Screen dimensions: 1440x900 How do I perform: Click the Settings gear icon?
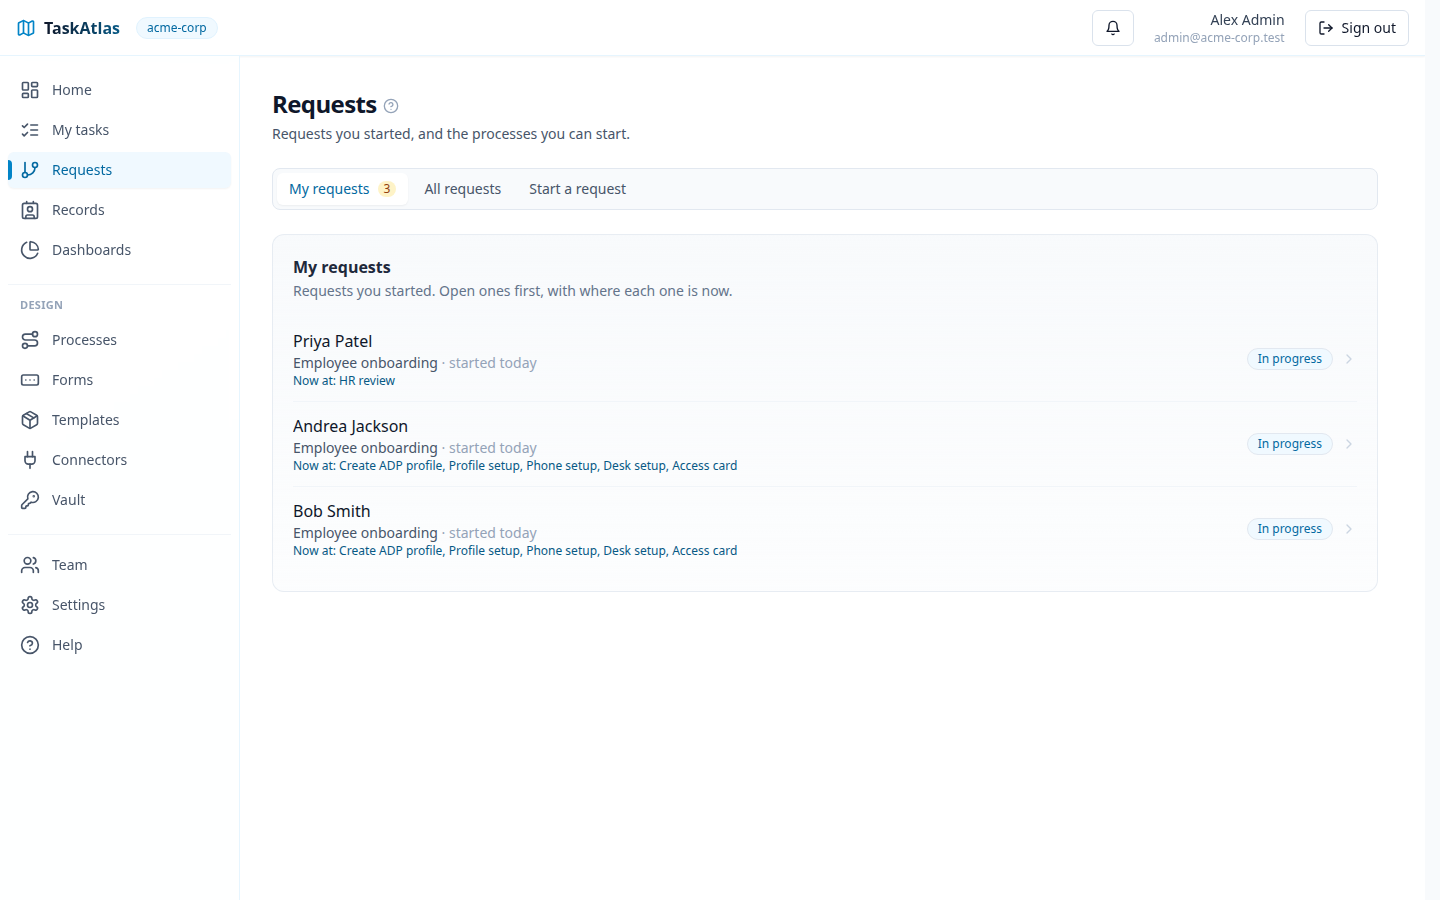[30, 605]
